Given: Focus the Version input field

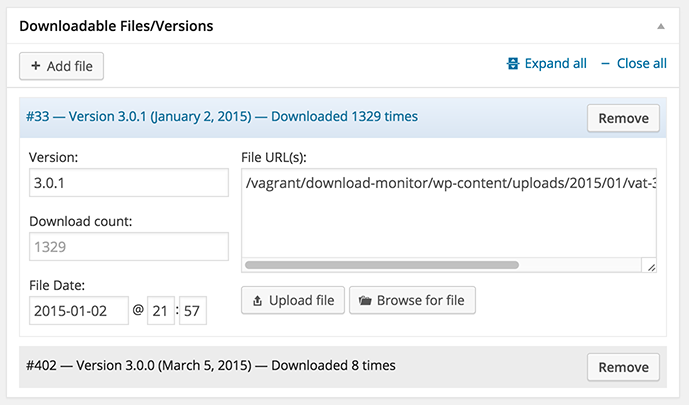Looking at the screenshot, I should tap(129, 183).
